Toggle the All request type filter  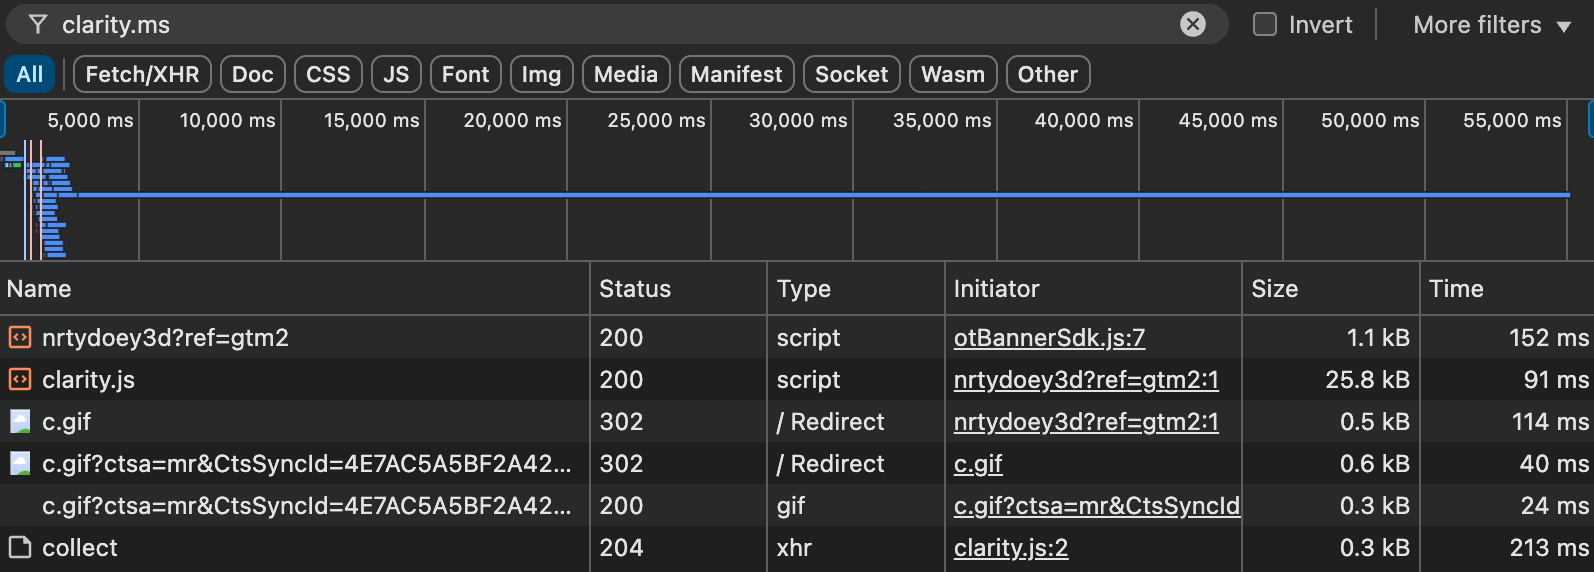click(30, 75)
